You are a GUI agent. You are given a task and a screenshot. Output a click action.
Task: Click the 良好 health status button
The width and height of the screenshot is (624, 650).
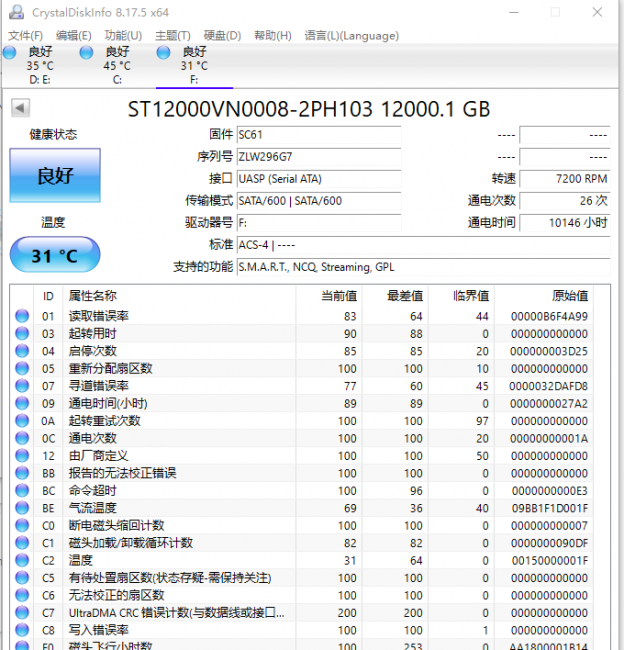tap(55, 175)
